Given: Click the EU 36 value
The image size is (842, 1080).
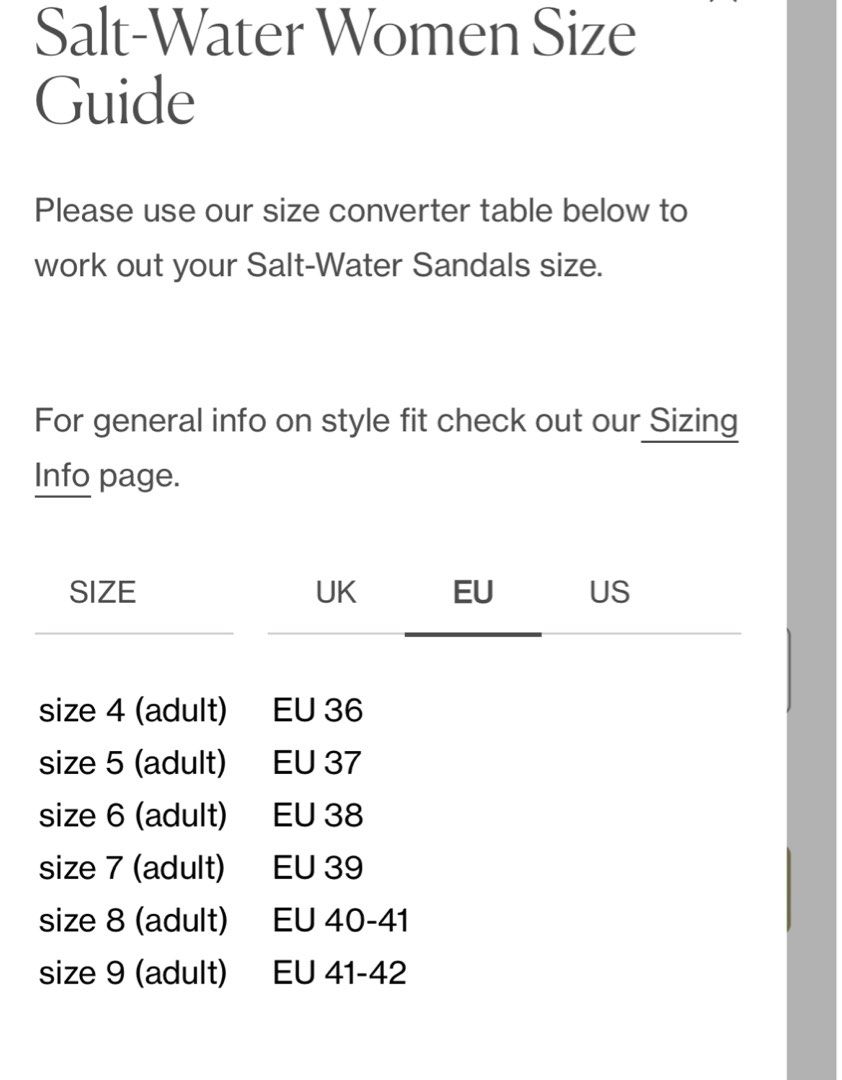Looking at the screenshot, I should pyautogui.click(x=318, y=710).
